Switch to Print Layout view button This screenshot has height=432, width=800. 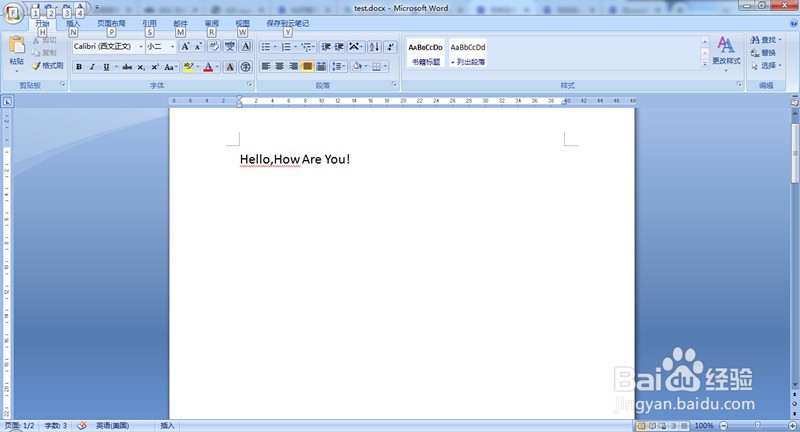[x=642, y=425]
